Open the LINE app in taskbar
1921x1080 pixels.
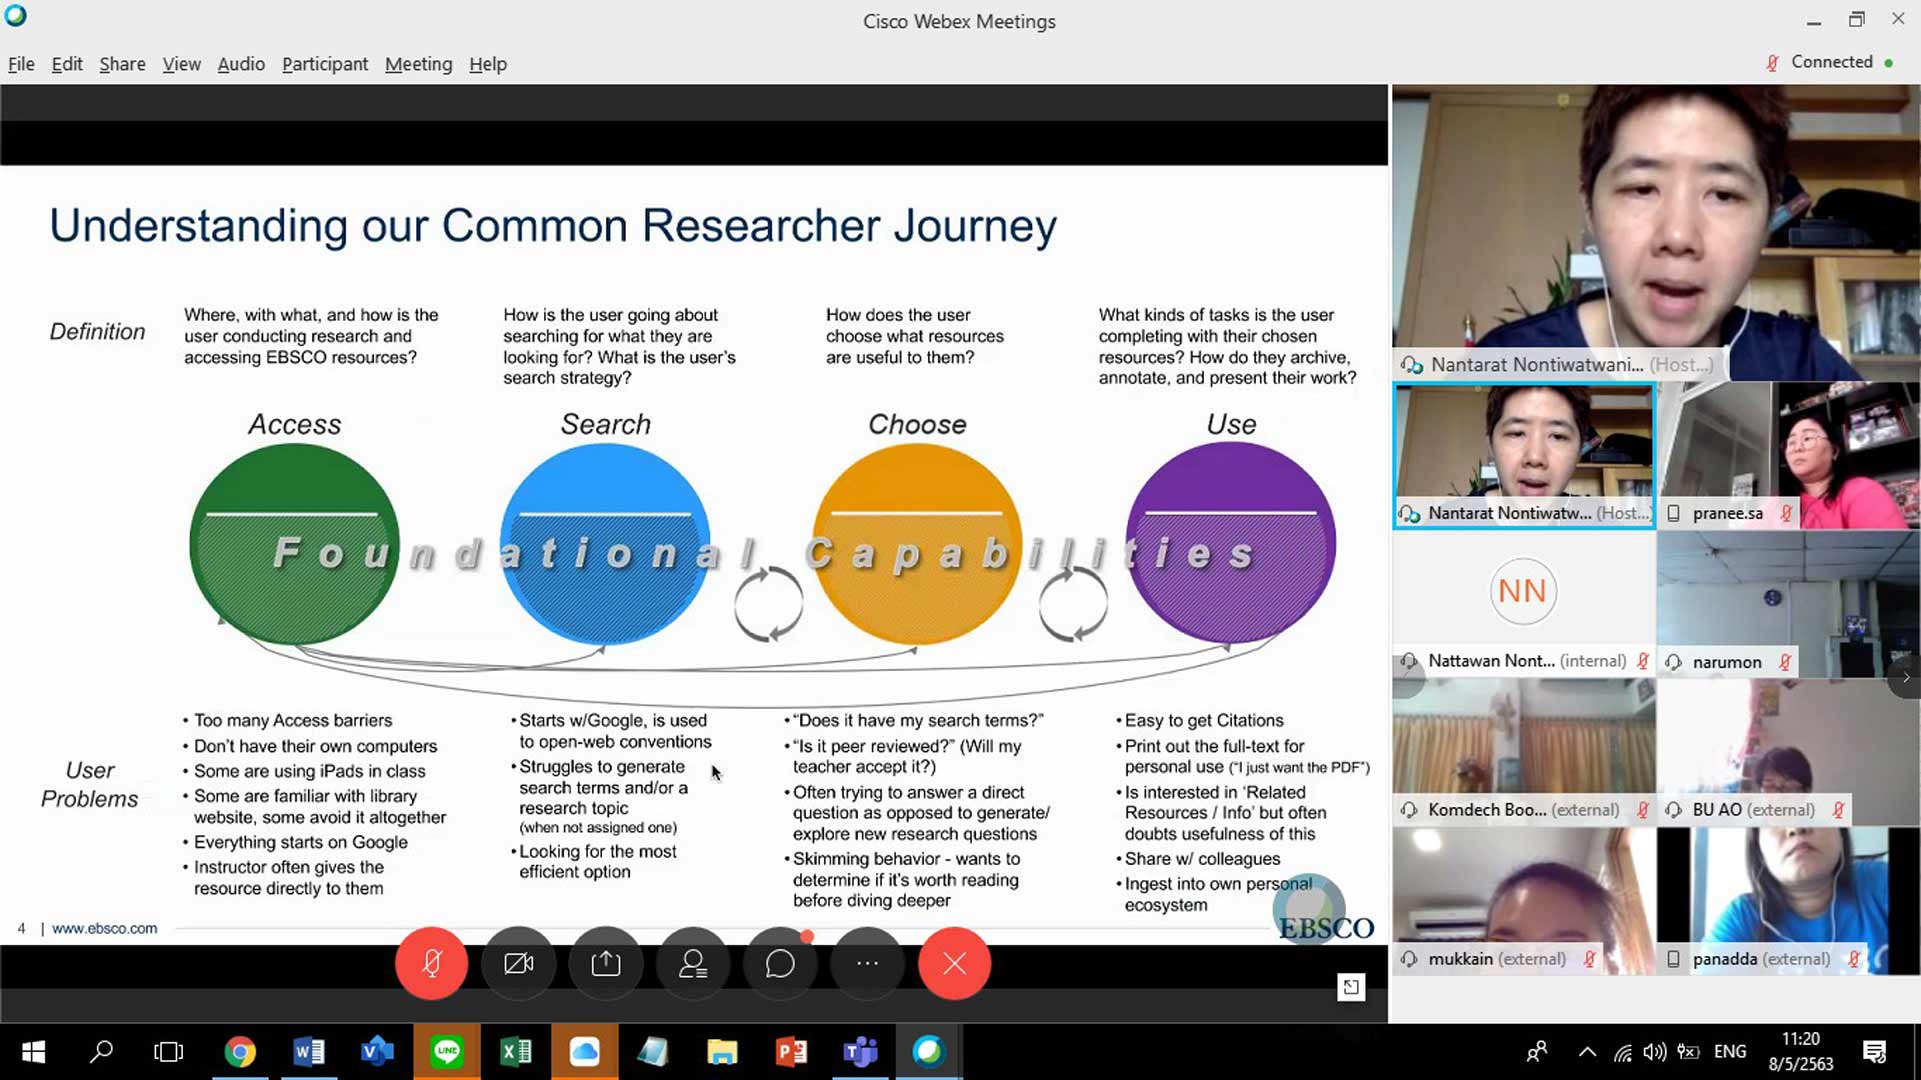[x=447, y=1052]
